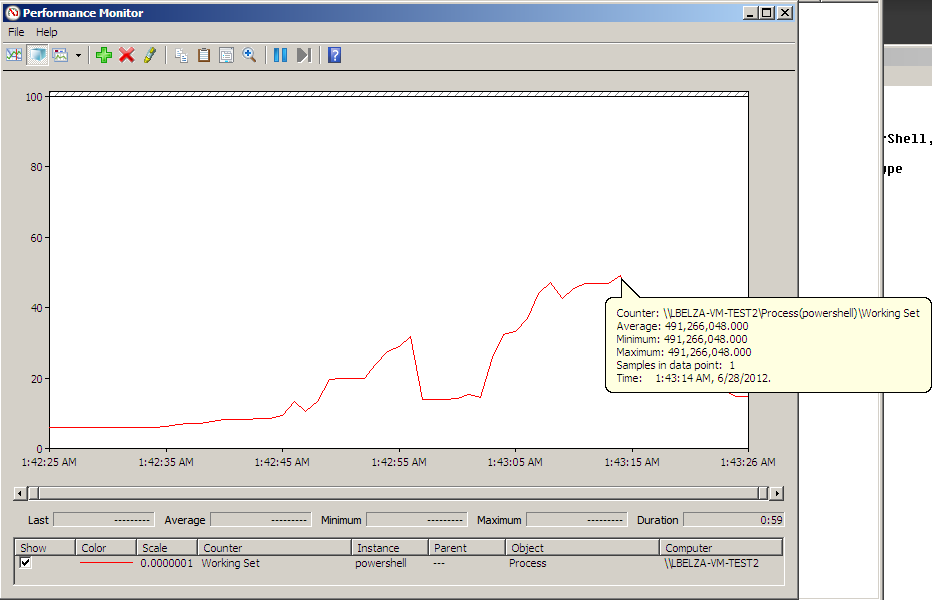This screenshot has width=932, height=600.
Task: Click green Add counter plus icon
Action: tap(104, 55)
